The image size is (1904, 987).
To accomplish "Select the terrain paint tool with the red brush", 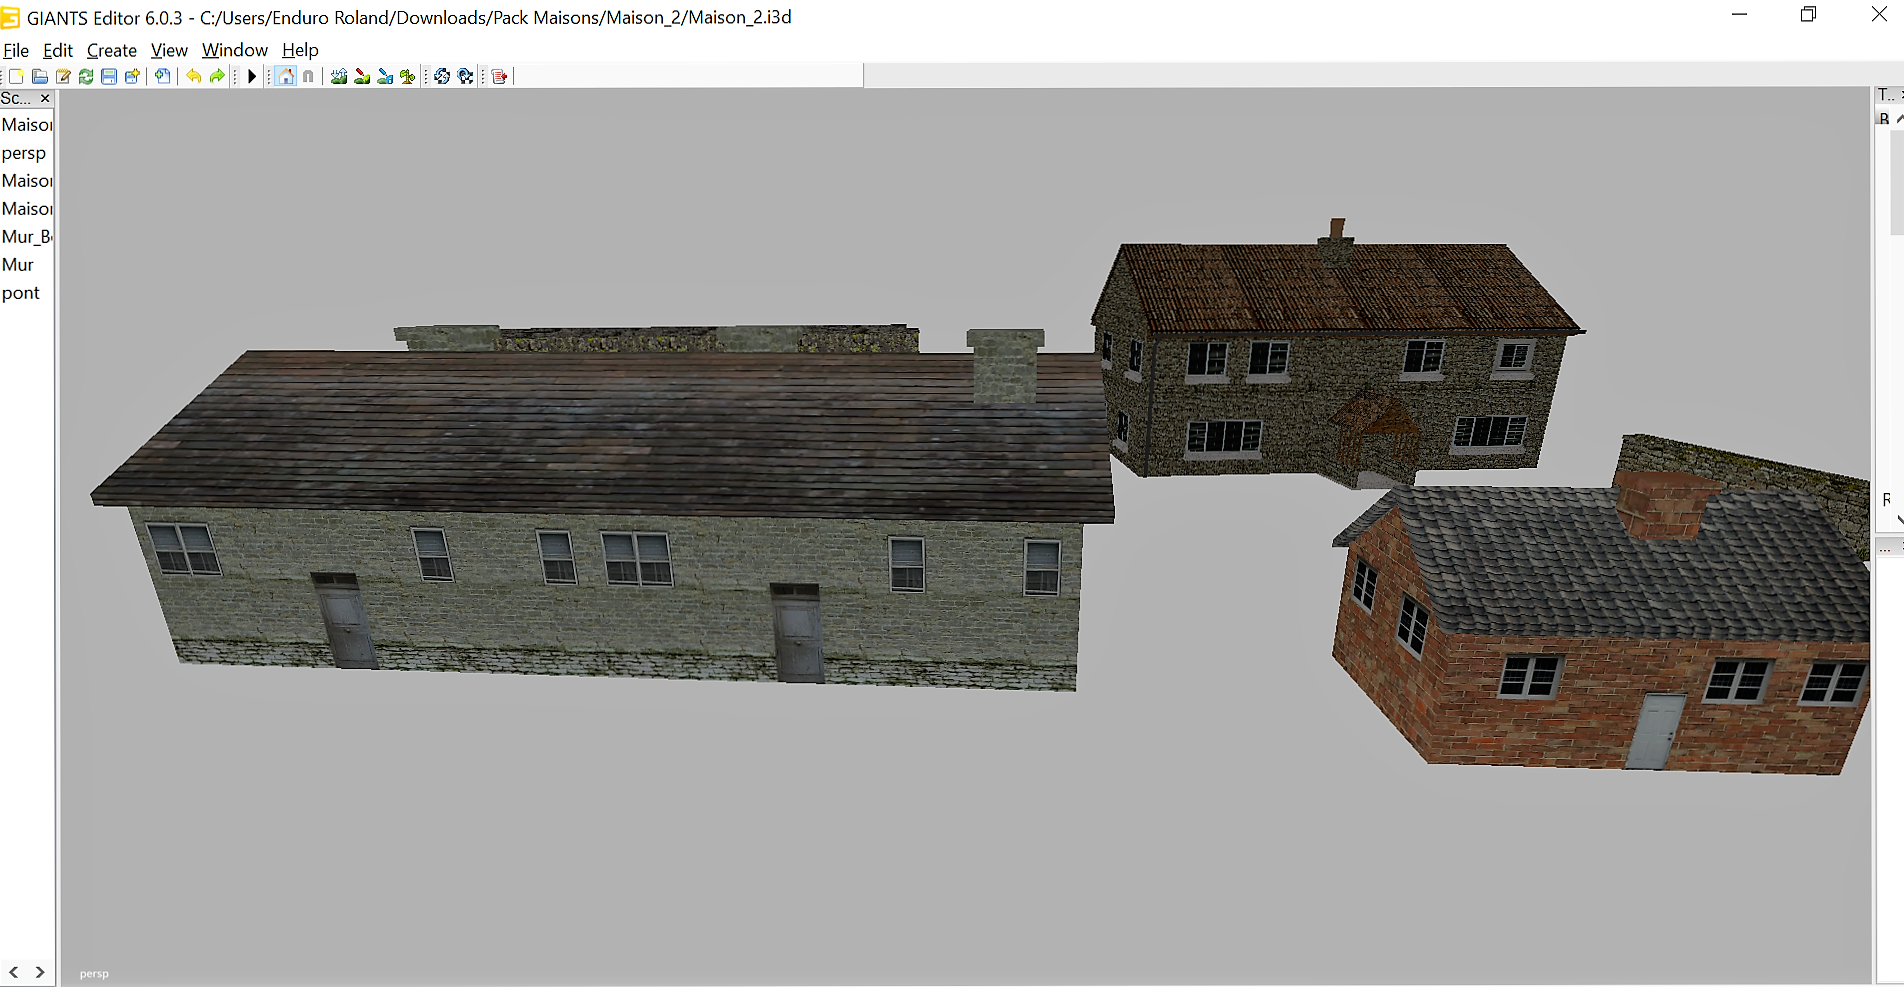I will [x=362, y=76].
